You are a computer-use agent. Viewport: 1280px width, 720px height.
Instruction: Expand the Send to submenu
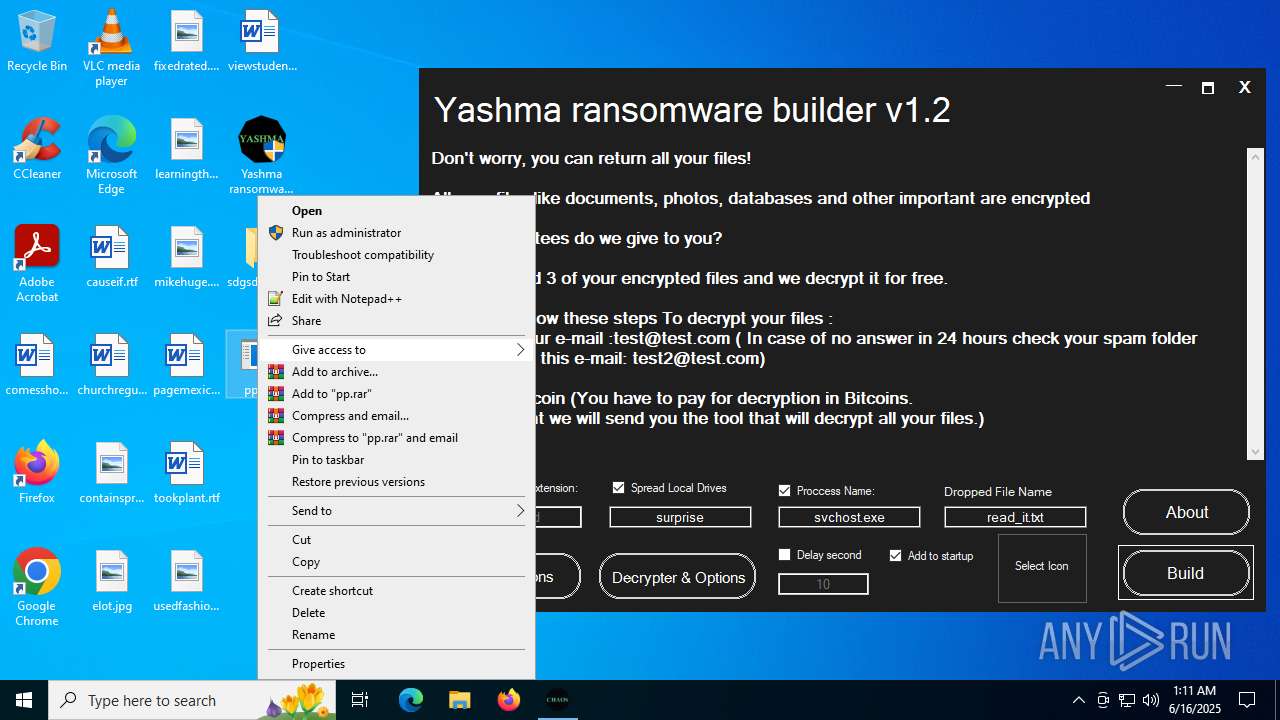pyautogui.click(x=396, y=511)
